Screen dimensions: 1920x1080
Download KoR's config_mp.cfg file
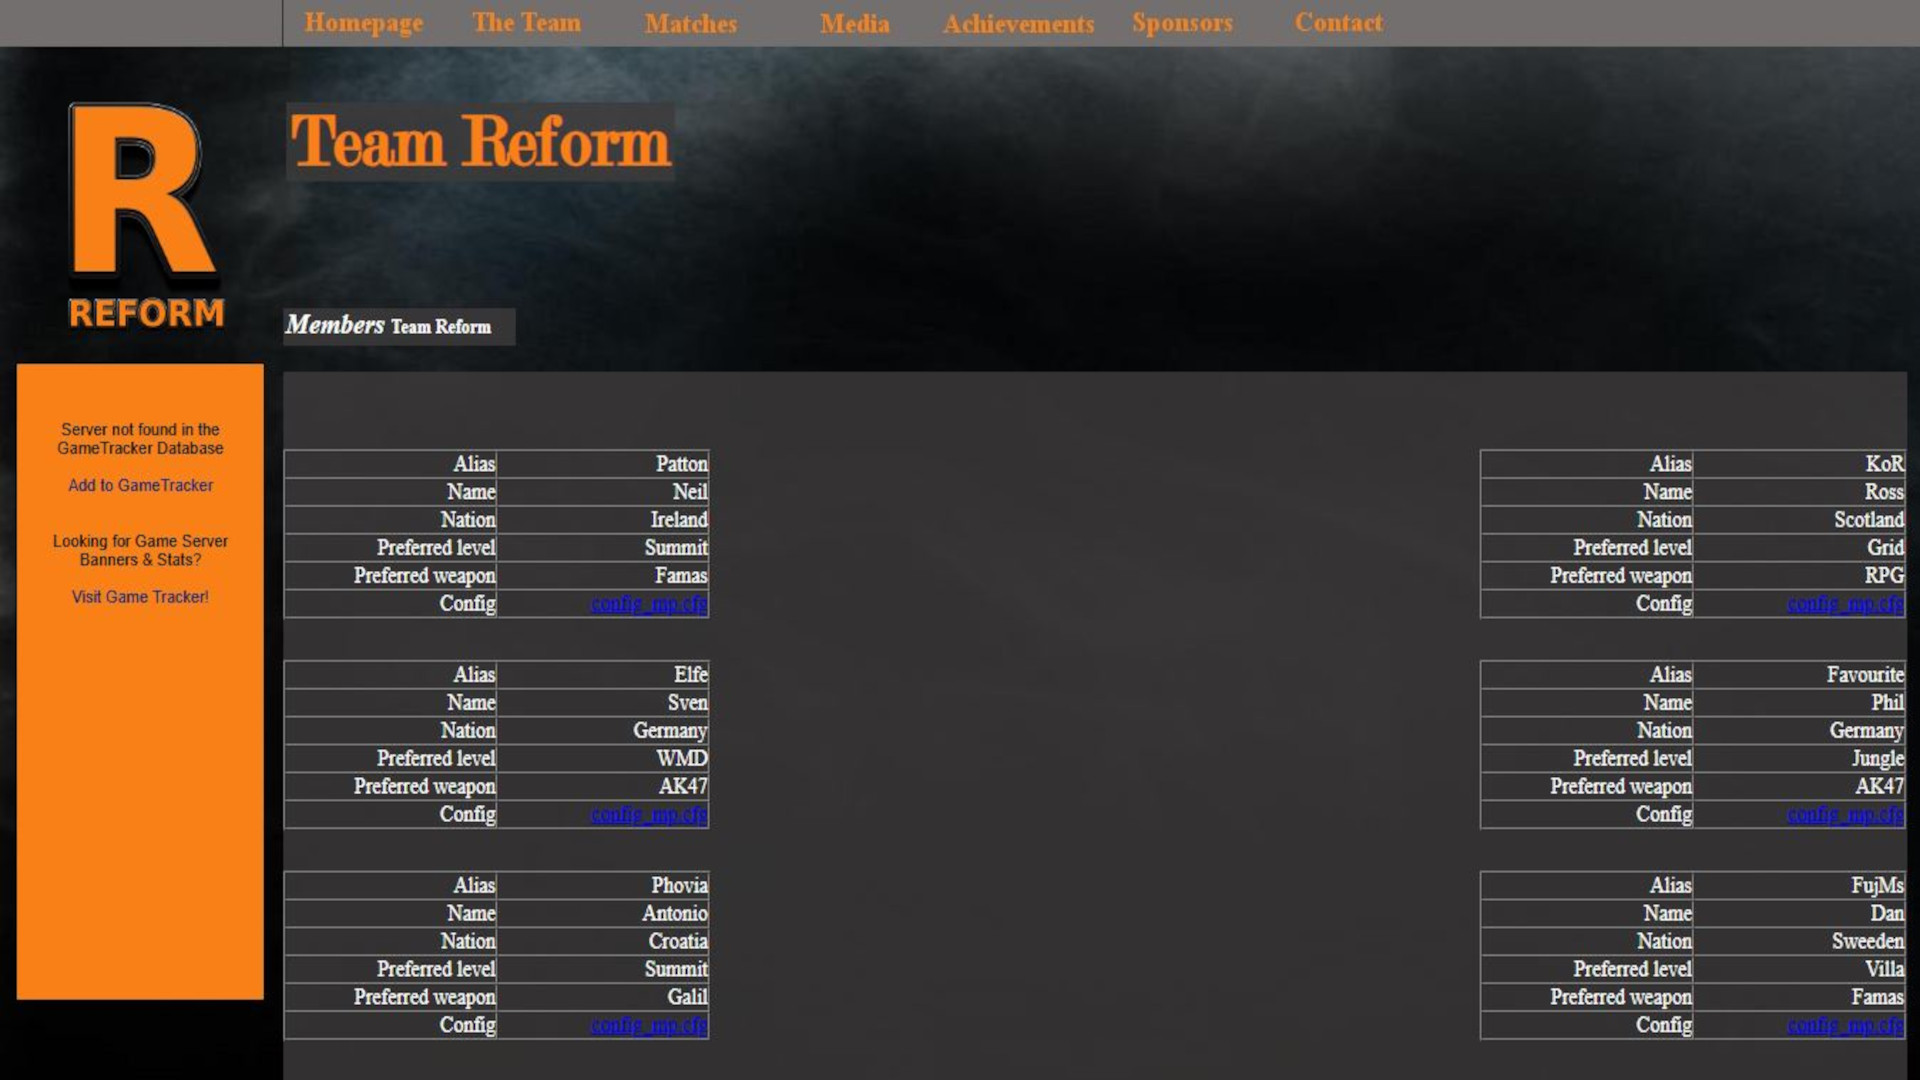click(x=1844, y=604)
